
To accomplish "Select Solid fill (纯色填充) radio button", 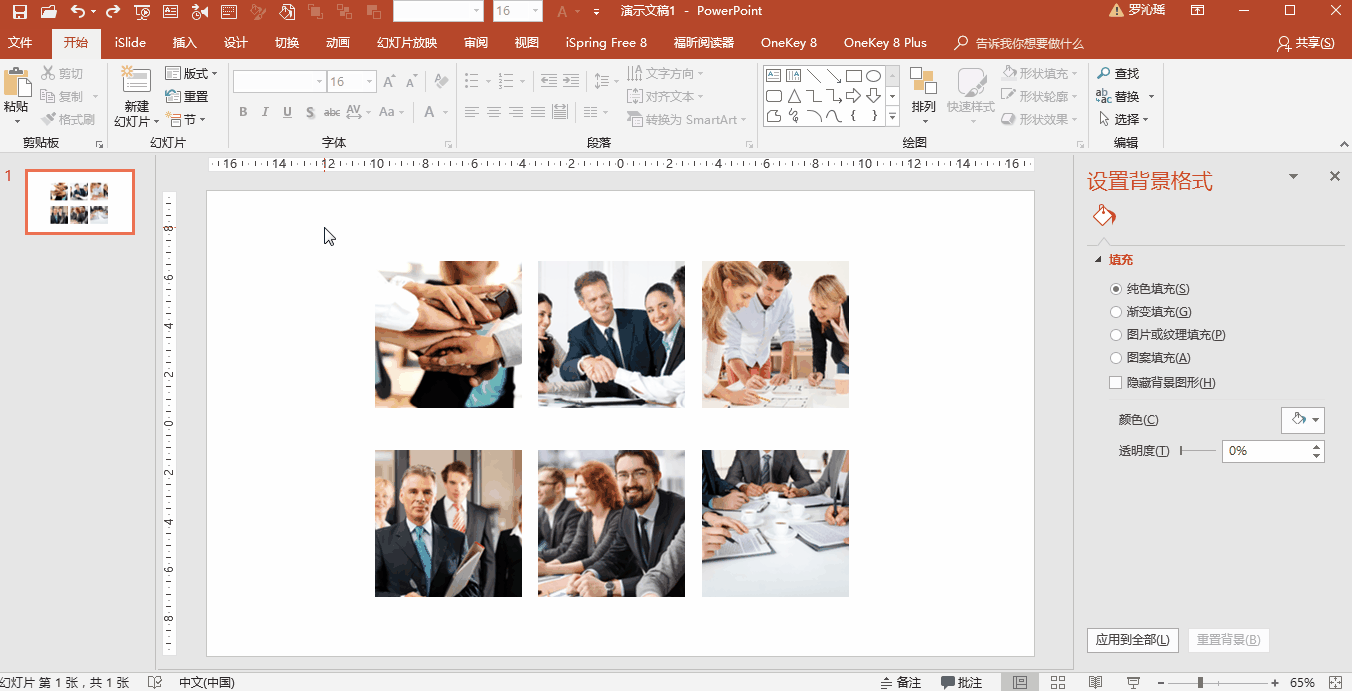I will point(1116,289).
